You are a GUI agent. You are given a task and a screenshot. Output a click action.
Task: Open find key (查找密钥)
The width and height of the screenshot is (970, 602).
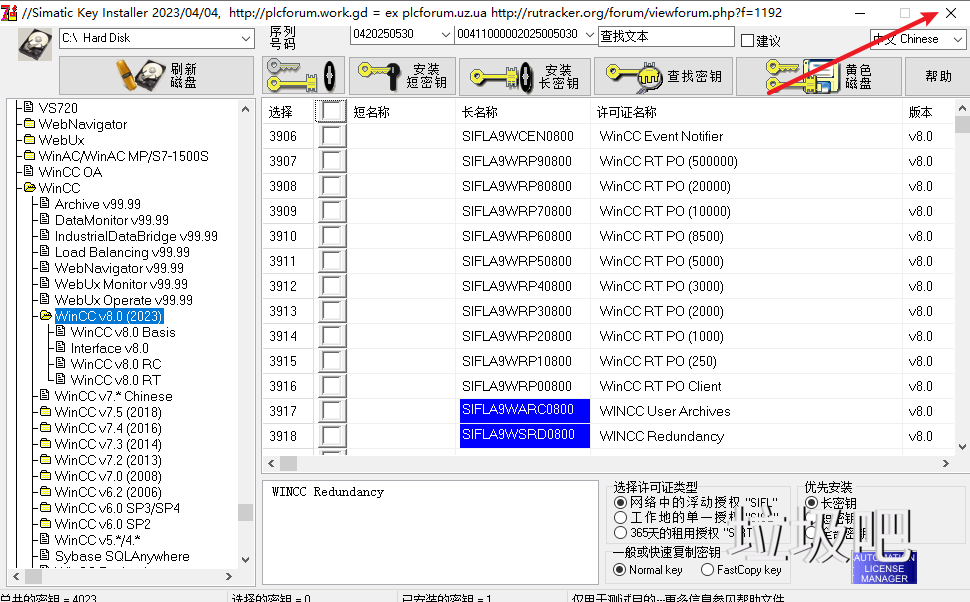(661, 76)
